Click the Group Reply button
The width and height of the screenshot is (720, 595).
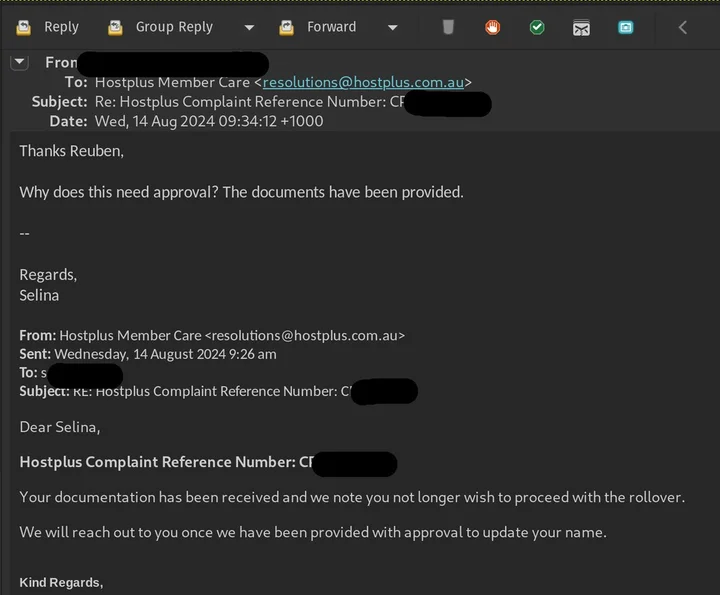point(162,27)
